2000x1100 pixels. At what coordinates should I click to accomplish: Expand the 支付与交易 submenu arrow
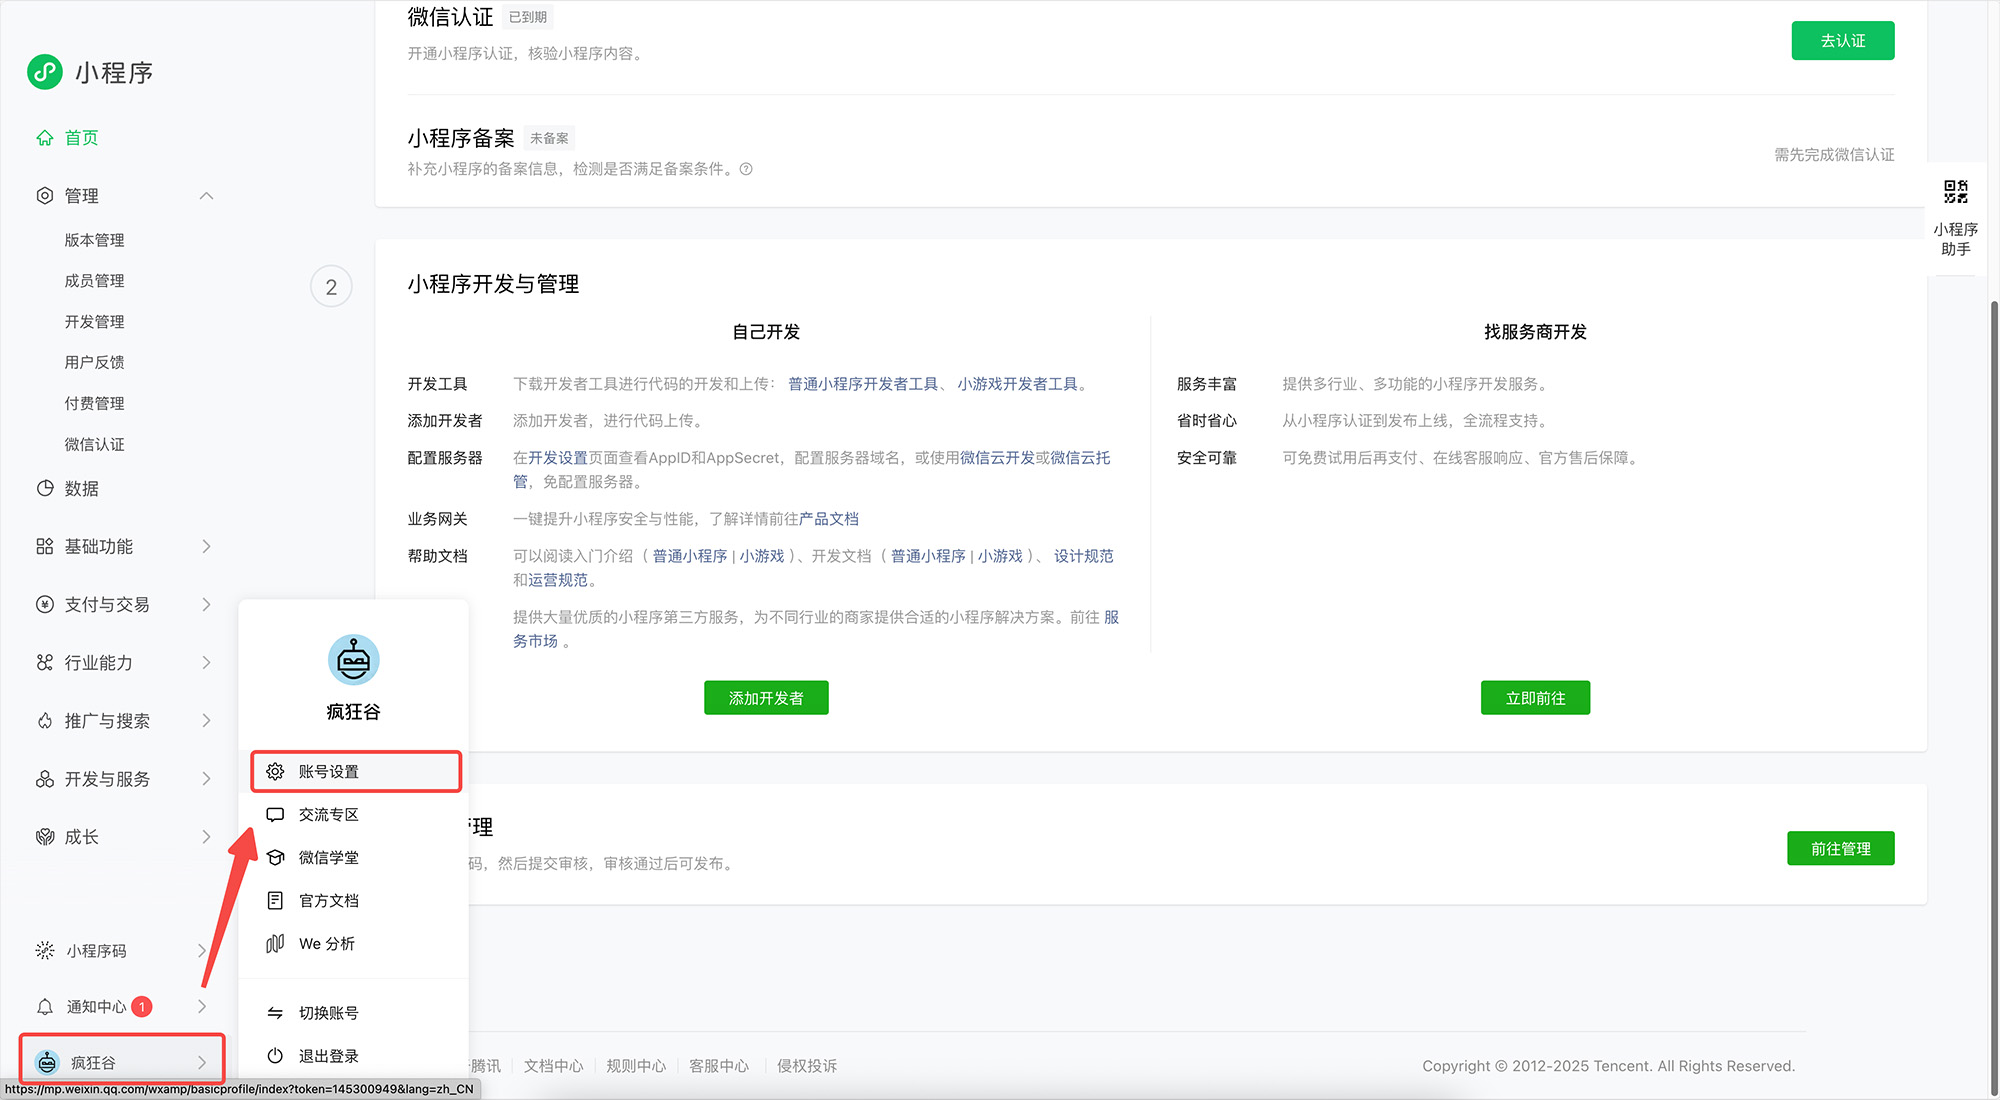(206, 604)
